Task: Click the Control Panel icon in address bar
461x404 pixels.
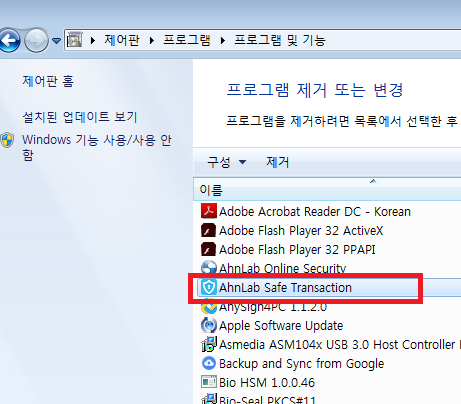Action: pos(75,40)
